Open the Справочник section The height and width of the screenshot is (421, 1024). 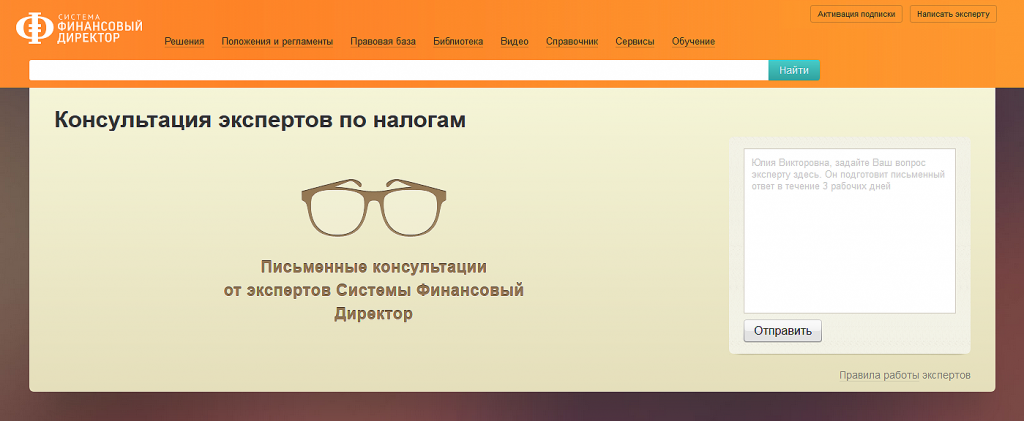coord(572,42)
